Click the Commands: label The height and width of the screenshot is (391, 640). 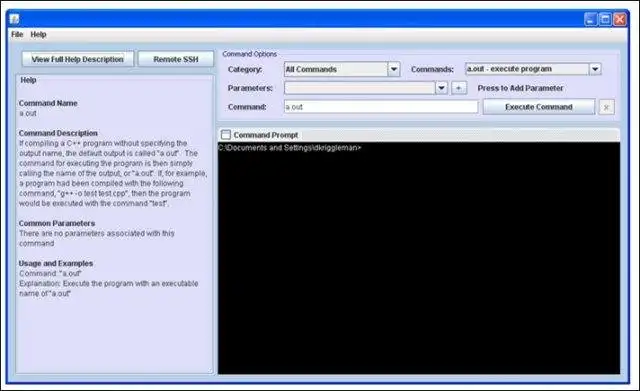point(432,69)
